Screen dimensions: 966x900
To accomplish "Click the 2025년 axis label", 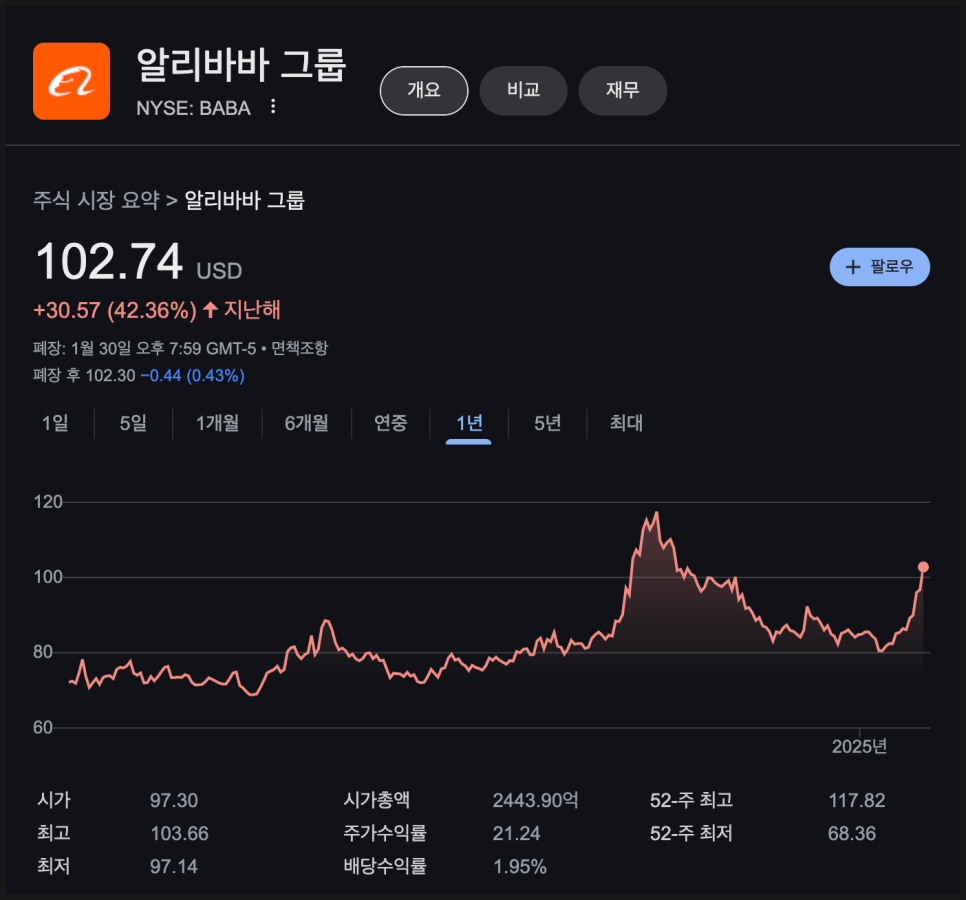I will point(859,747).
